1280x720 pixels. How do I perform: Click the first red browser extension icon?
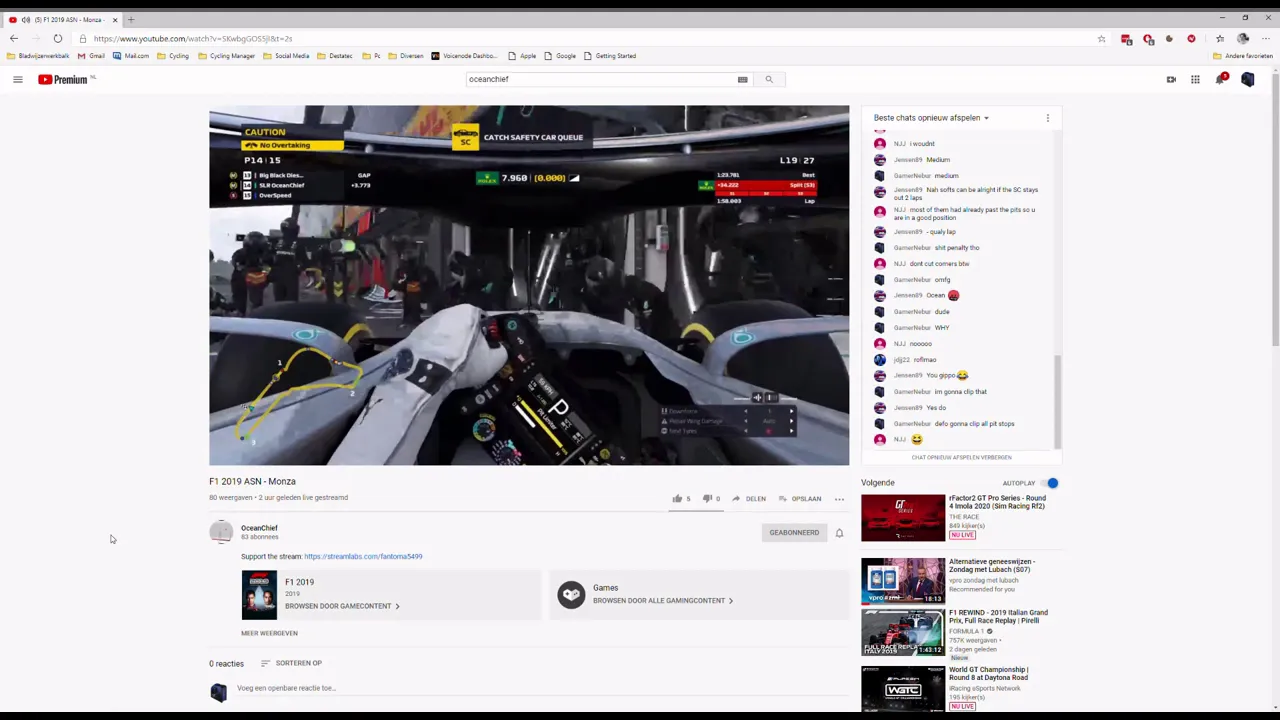(1126, 39)
